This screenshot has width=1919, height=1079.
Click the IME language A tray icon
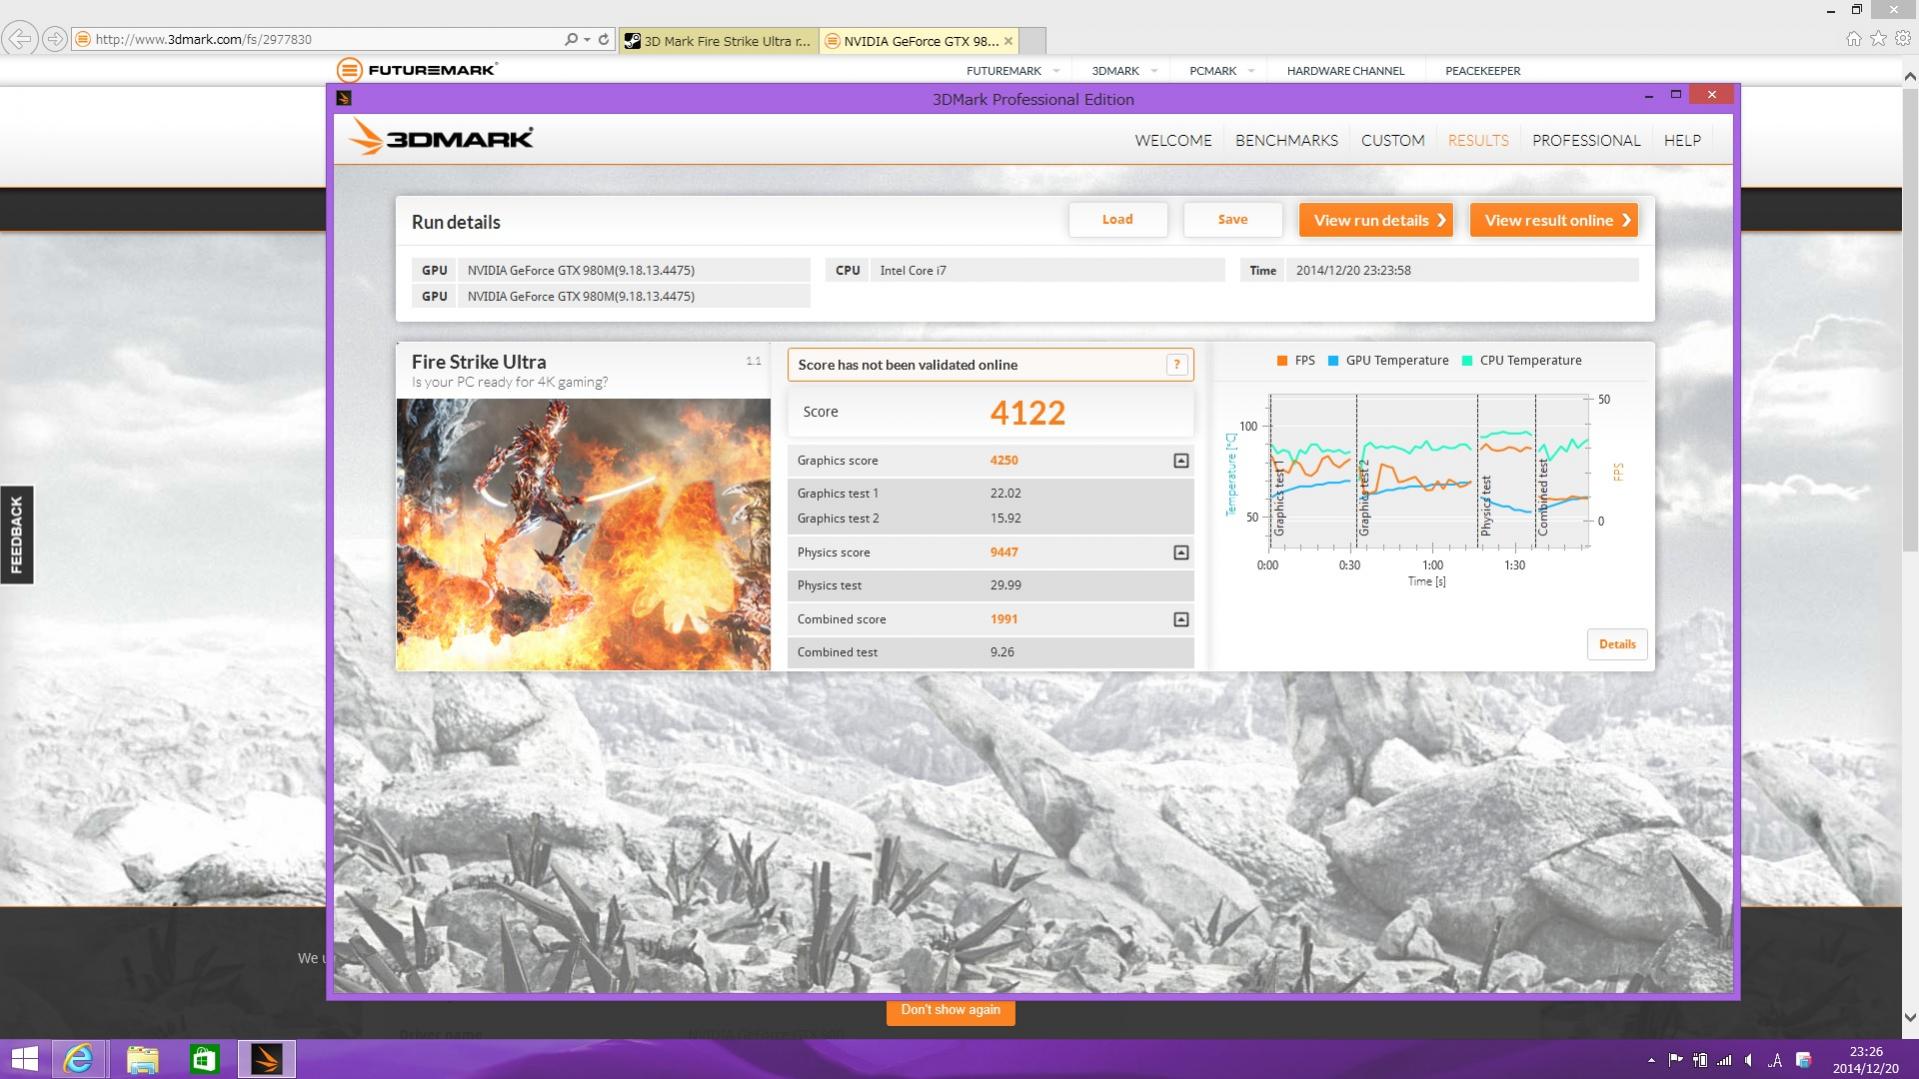click(1776, 1060)
